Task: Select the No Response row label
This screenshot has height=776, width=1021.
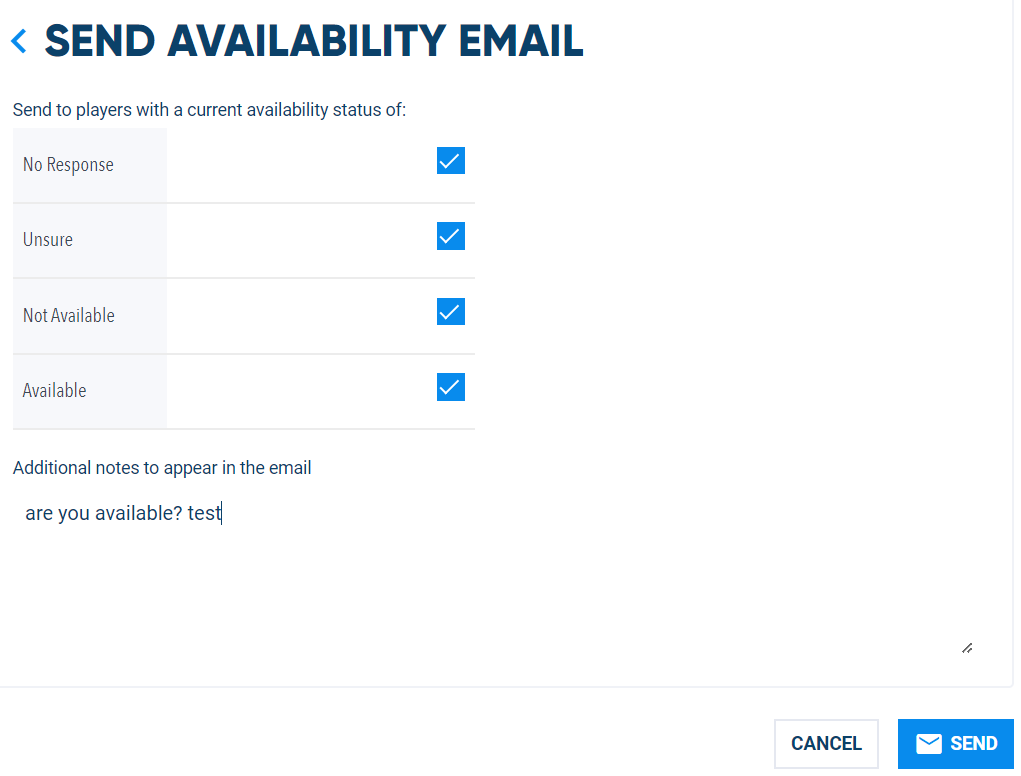Action: pos(68,165)
